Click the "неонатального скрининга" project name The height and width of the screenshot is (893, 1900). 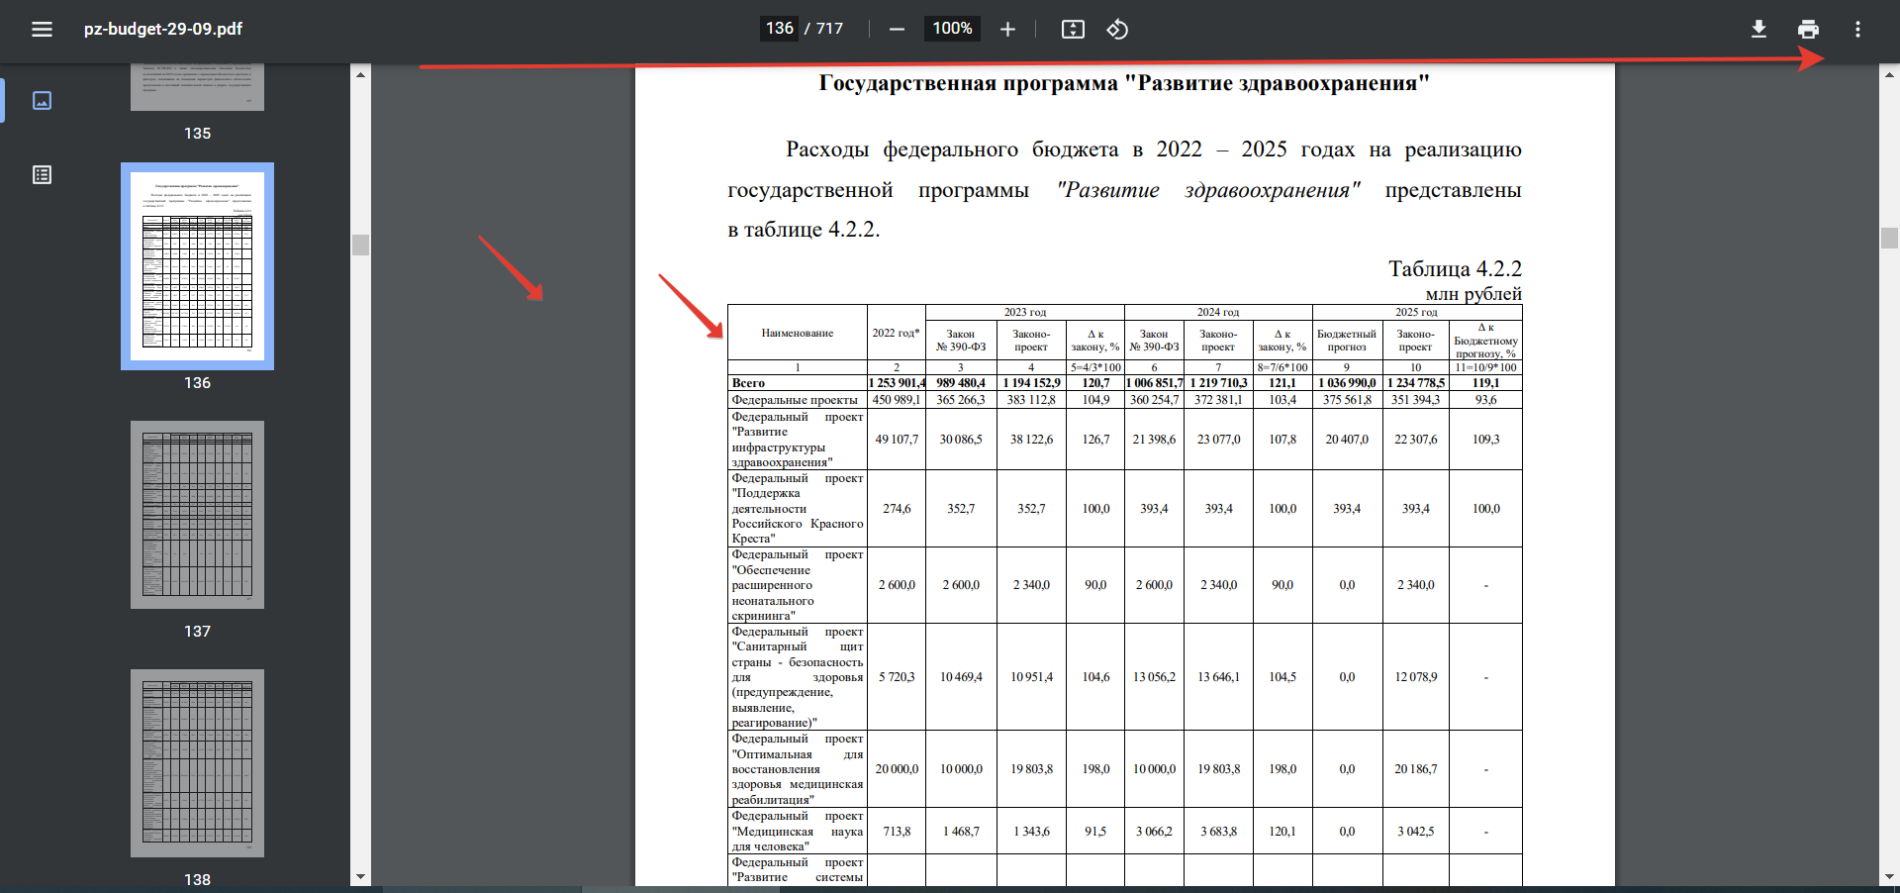pyautogui.click(x=773, y=608)
